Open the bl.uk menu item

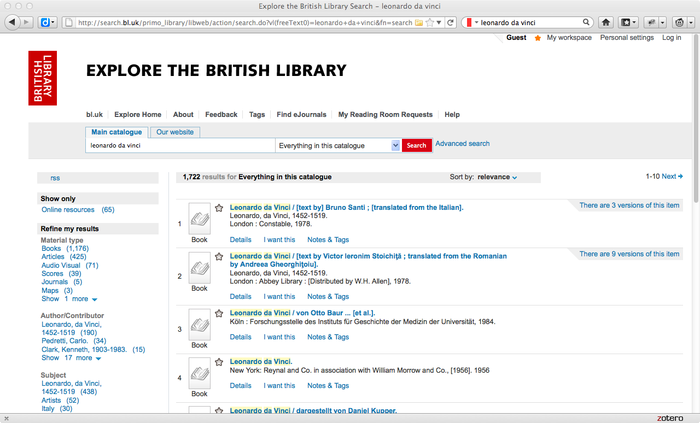coord(94,115)
